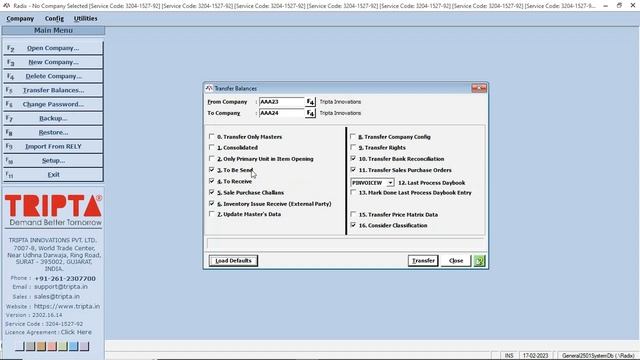
Task: Enable Transfer Price Matrix Data
Action: [353, 214]
